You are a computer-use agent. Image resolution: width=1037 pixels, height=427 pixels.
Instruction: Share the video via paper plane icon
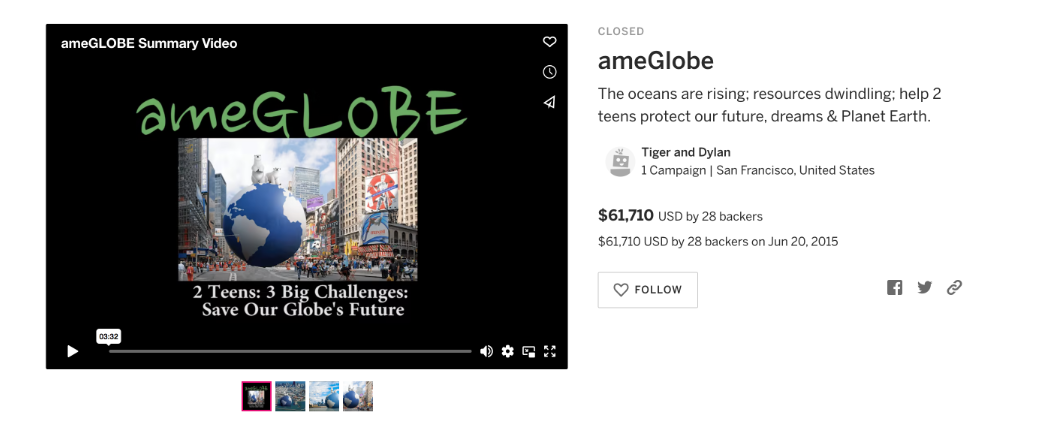549,102
